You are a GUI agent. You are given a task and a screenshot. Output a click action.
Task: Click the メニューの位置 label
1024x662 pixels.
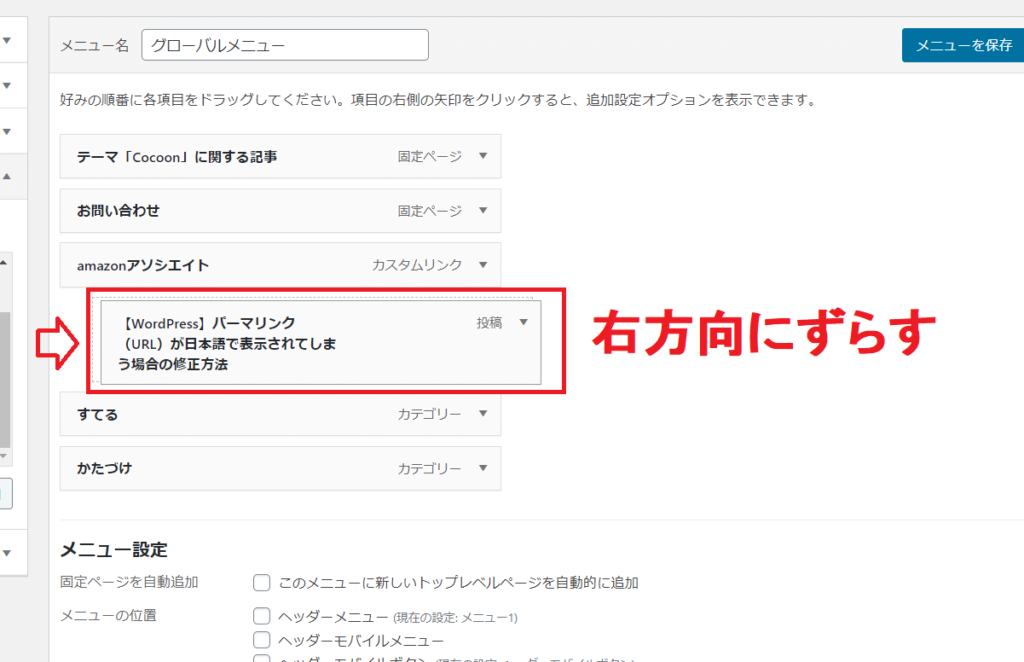coord(108,616)
